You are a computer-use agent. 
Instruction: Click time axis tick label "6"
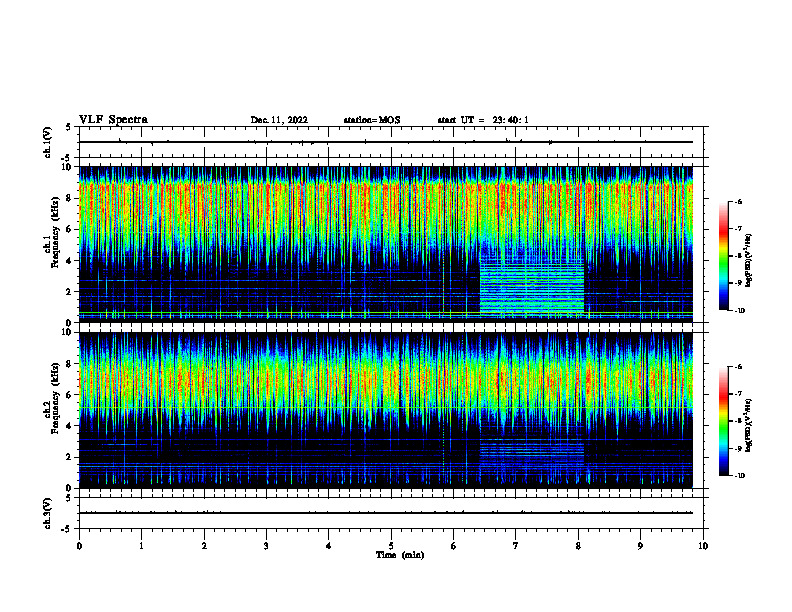click(x=454, y=546)
